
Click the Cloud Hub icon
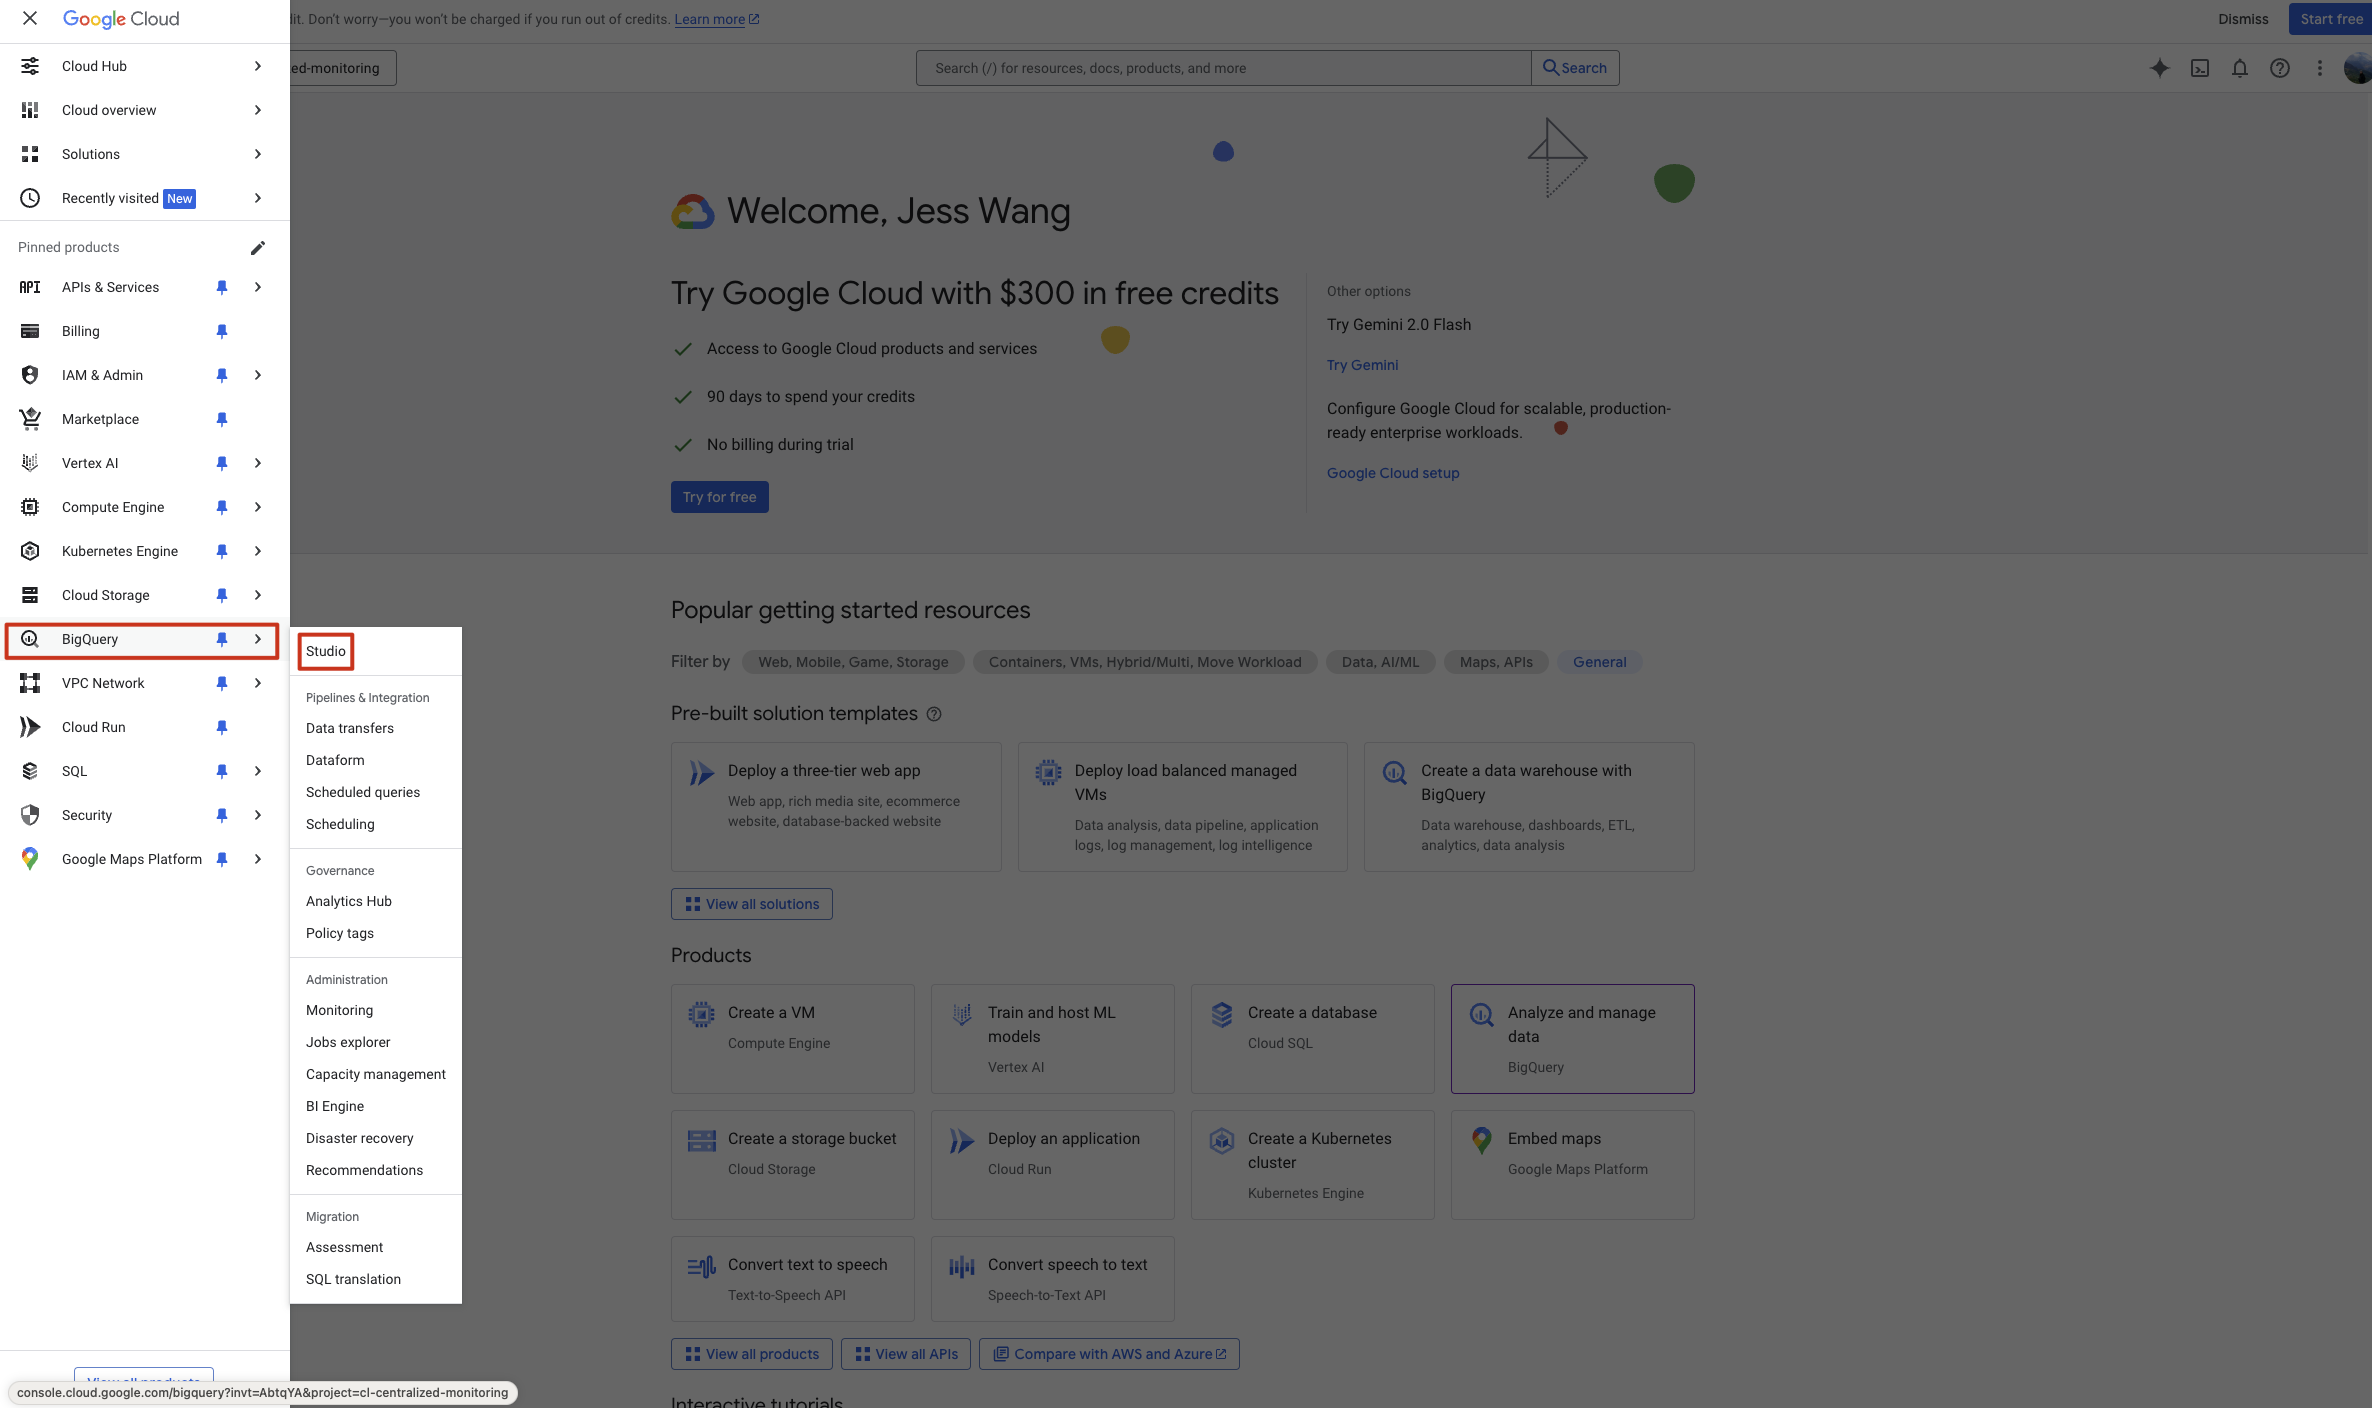30,66
